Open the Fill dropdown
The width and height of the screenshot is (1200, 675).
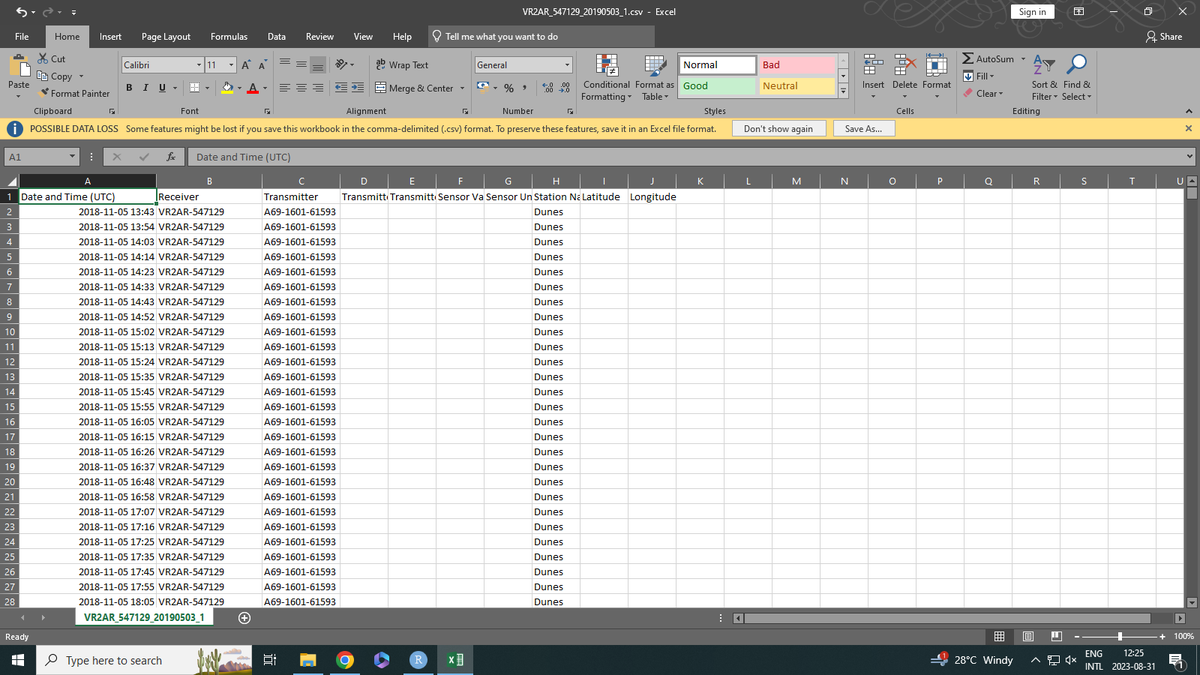tap(979, 76)
